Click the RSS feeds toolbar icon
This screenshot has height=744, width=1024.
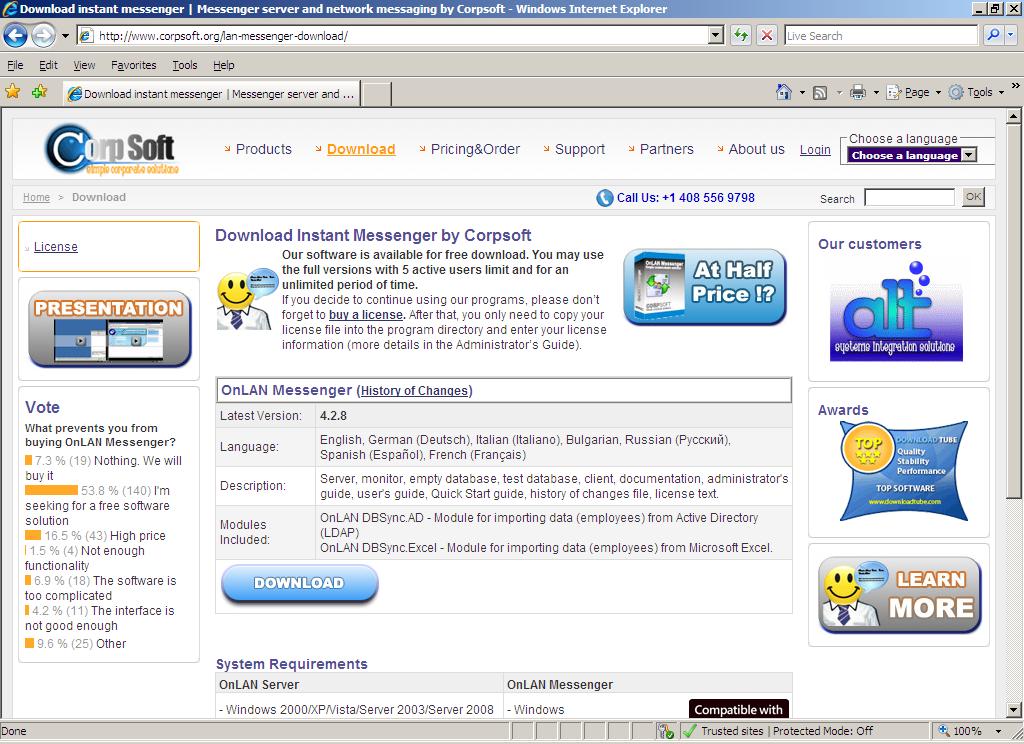[820, 92]
